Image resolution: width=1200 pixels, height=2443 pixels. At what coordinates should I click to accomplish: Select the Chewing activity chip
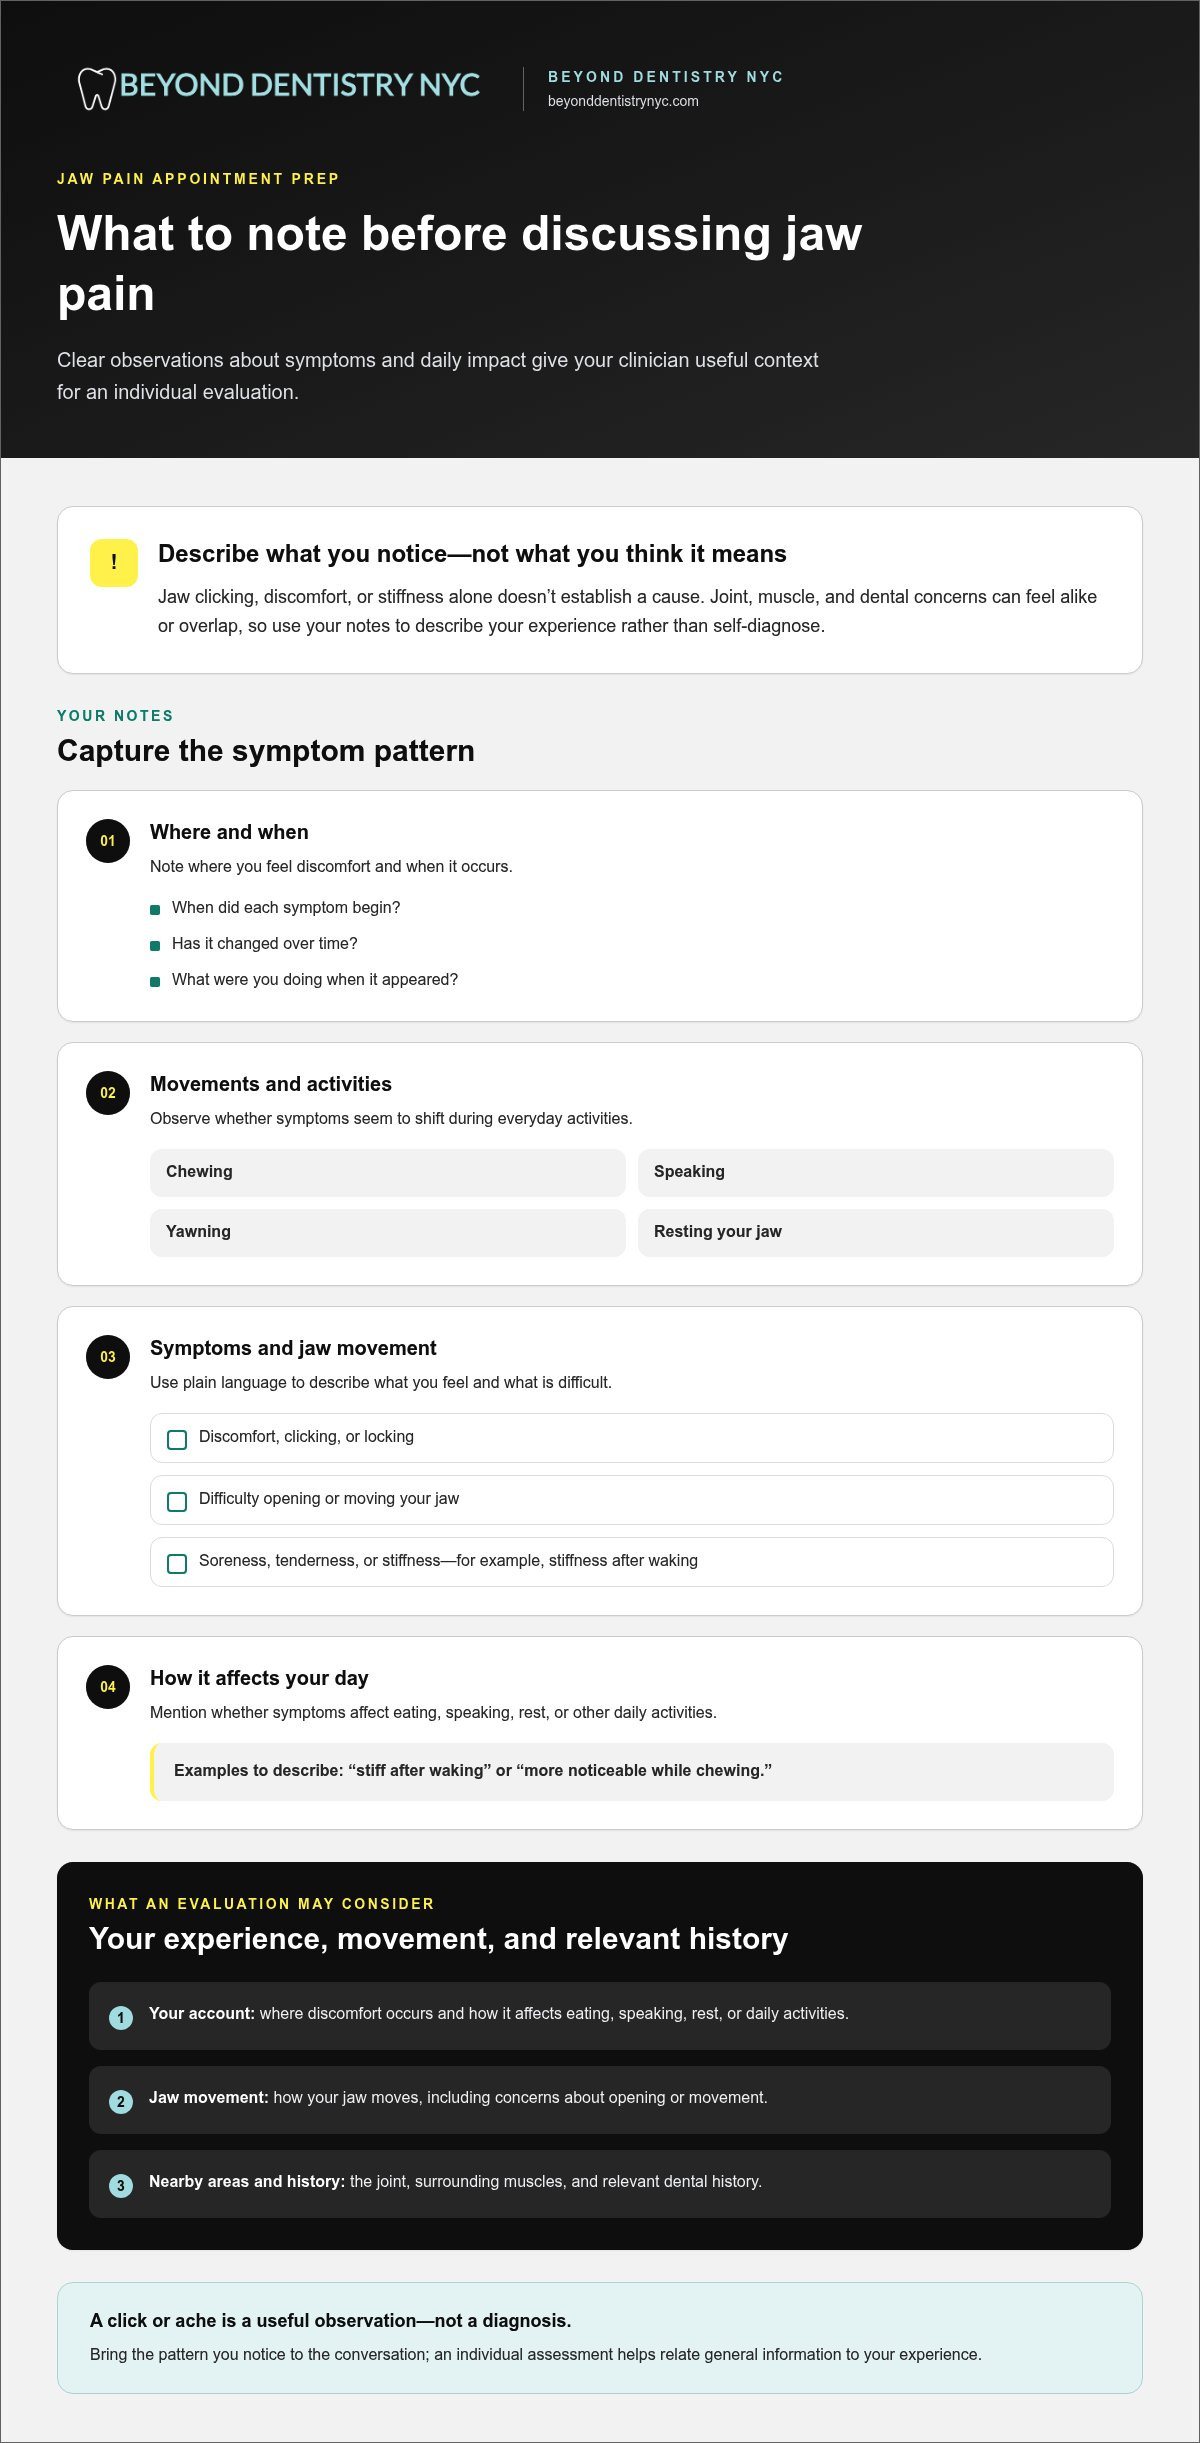(388, 1173)
